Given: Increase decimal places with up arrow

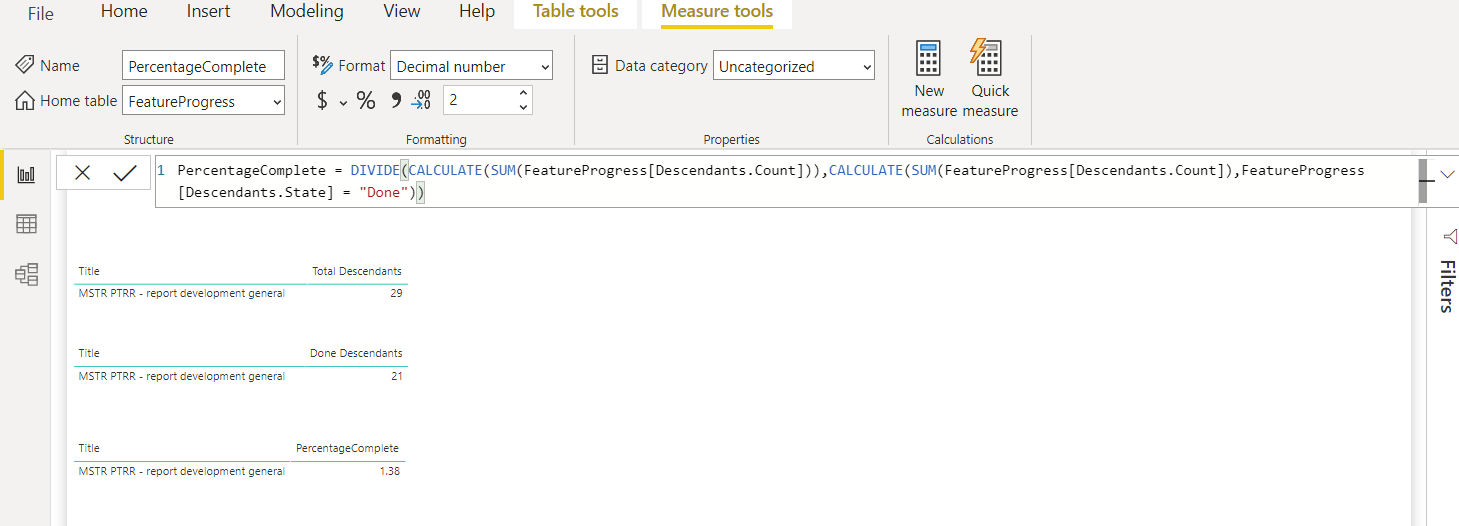Looking at the screenshot, I should pos(523,93).
